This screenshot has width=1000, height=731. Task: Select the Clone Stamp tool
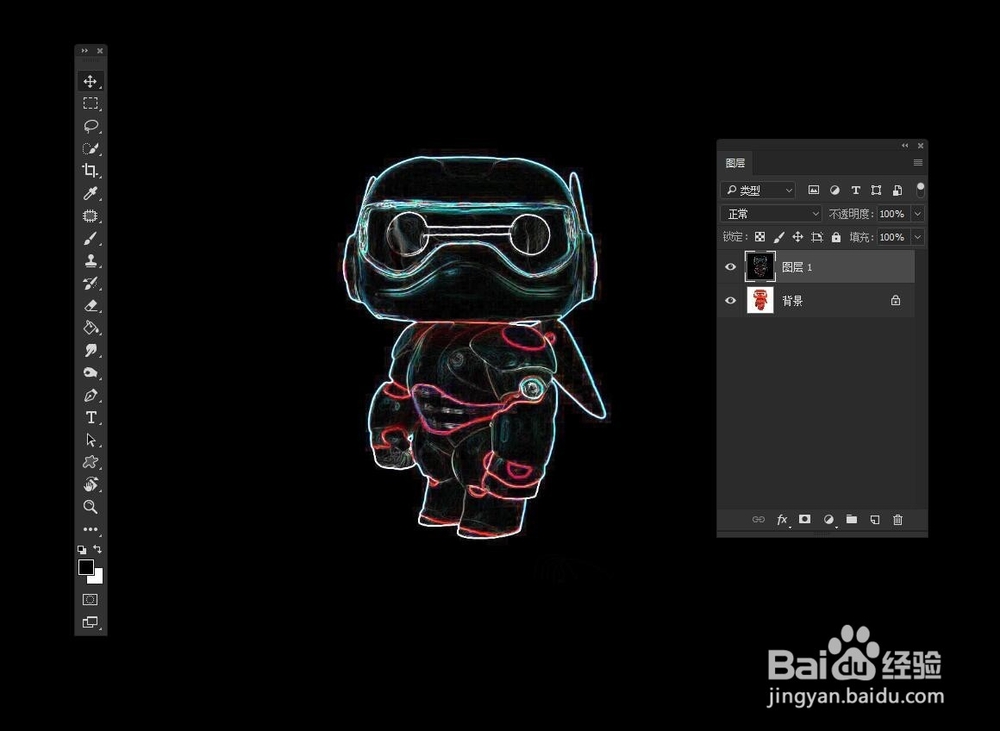[x=90, y=261]
